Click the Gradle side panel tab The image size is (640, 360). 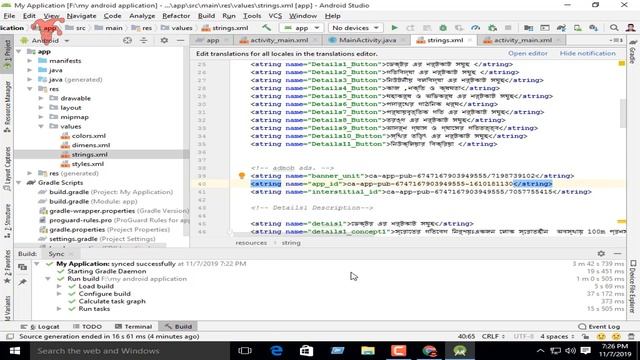click(x=633, y=52)
